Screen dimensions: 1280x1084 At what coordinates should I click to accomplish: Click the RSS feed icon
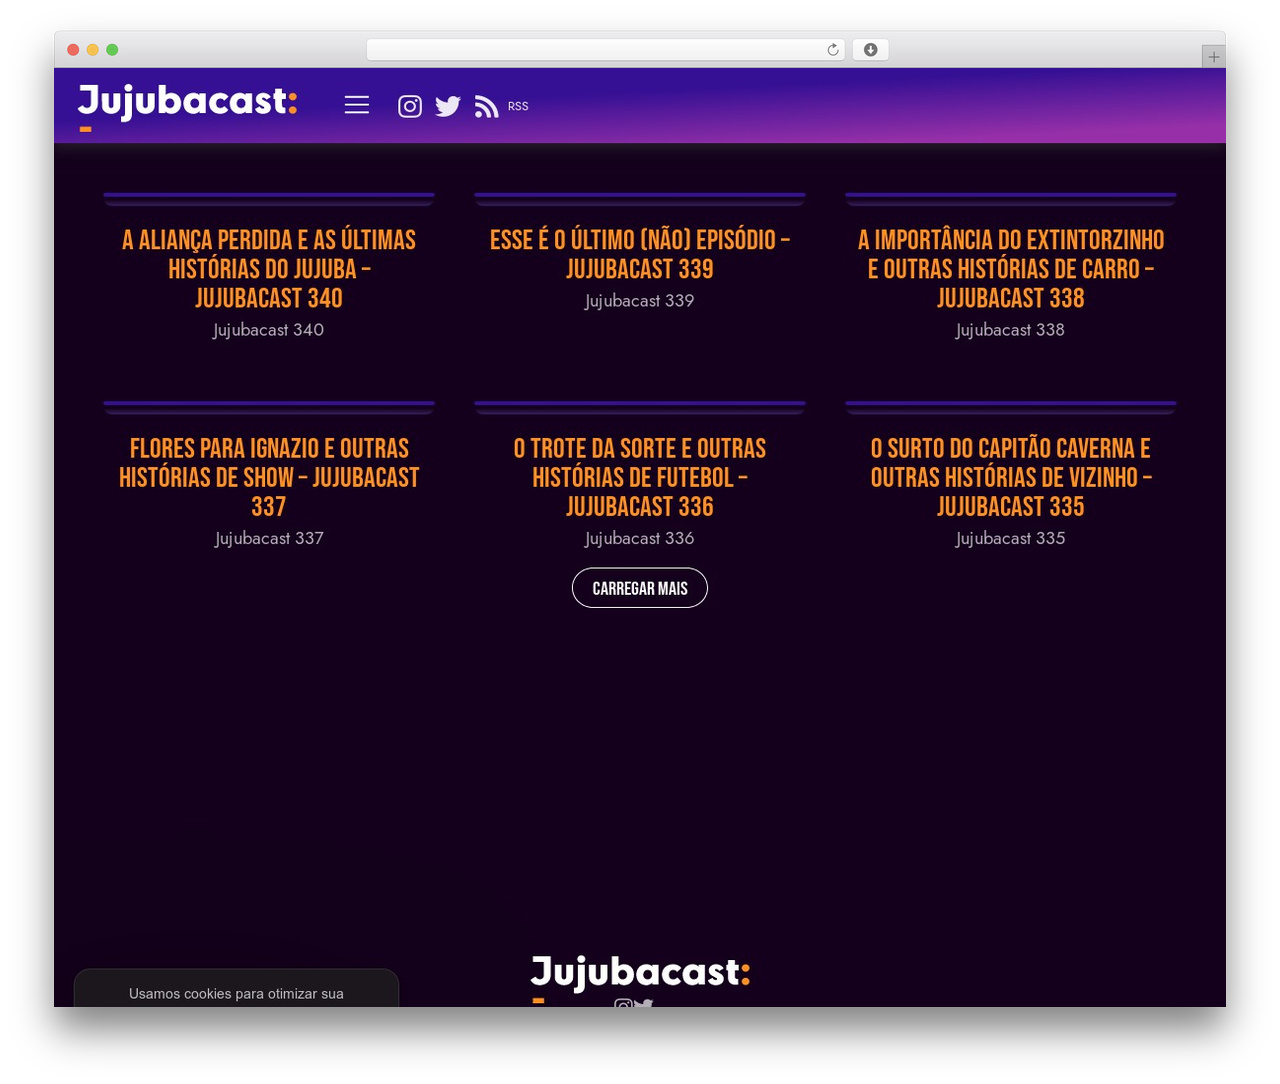click(x=486, y=106)
